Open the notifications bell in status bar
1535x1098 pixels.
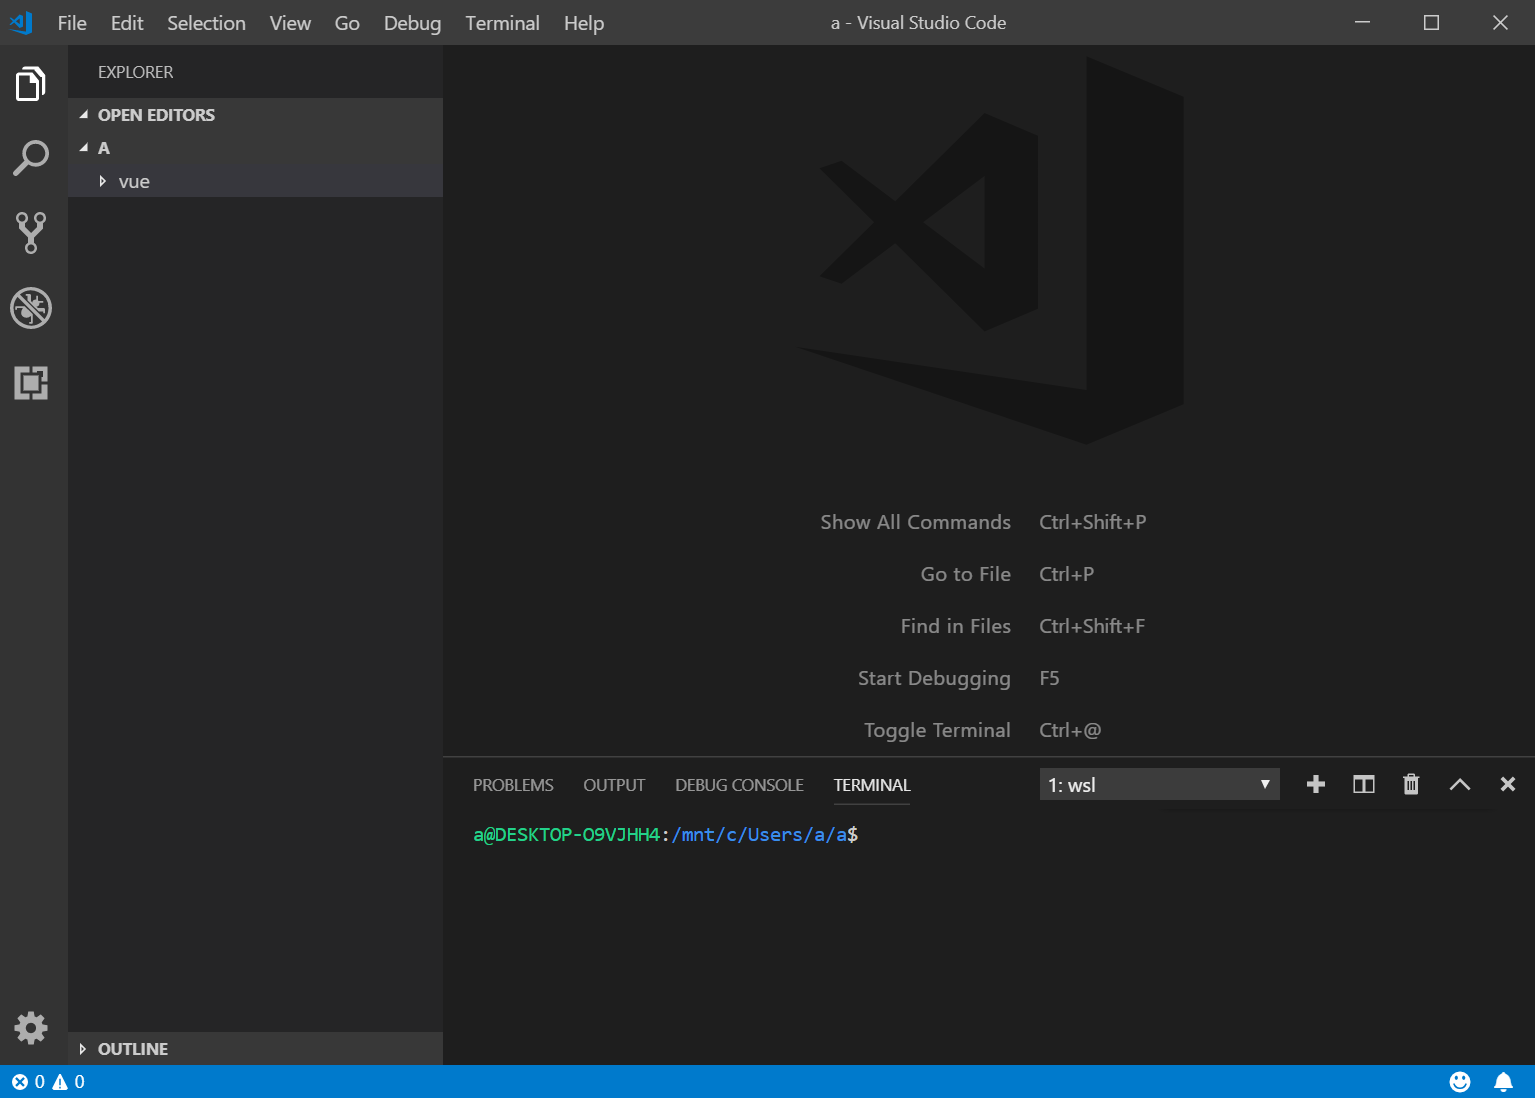tap(1503, 1082)
